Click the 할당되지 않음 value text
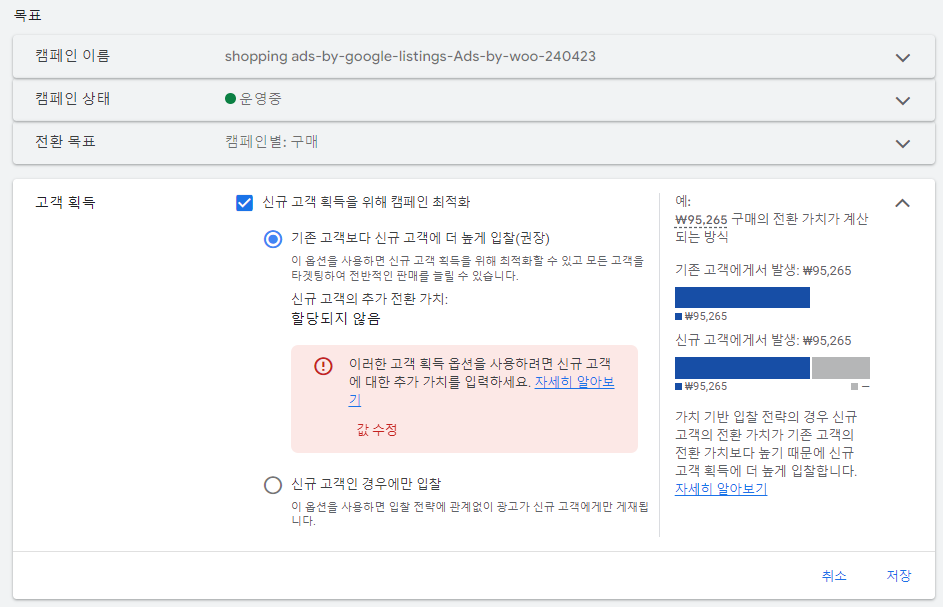Viewport: 943px width, 607px height. [336, 319]
